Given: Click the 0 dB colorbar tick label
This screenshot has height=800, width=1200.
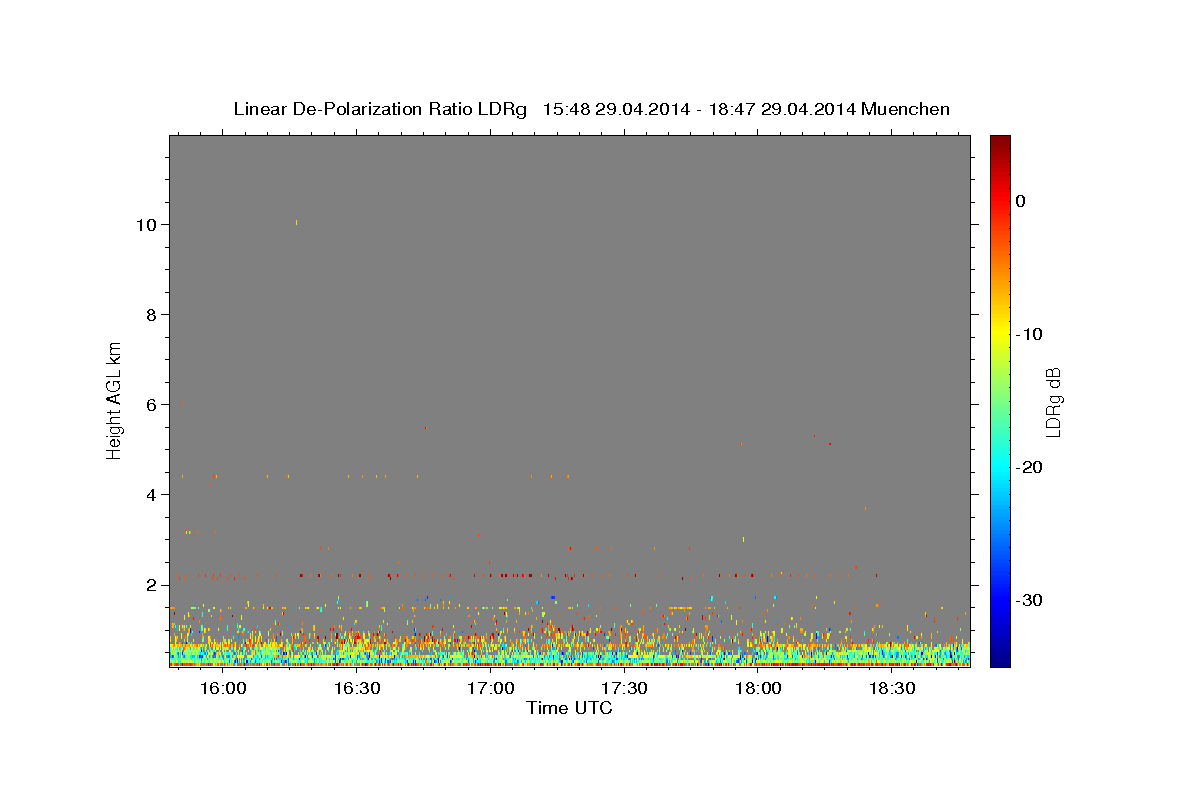Looking at the screenshot, I should pyautogui.click(x=1020, y=201).
